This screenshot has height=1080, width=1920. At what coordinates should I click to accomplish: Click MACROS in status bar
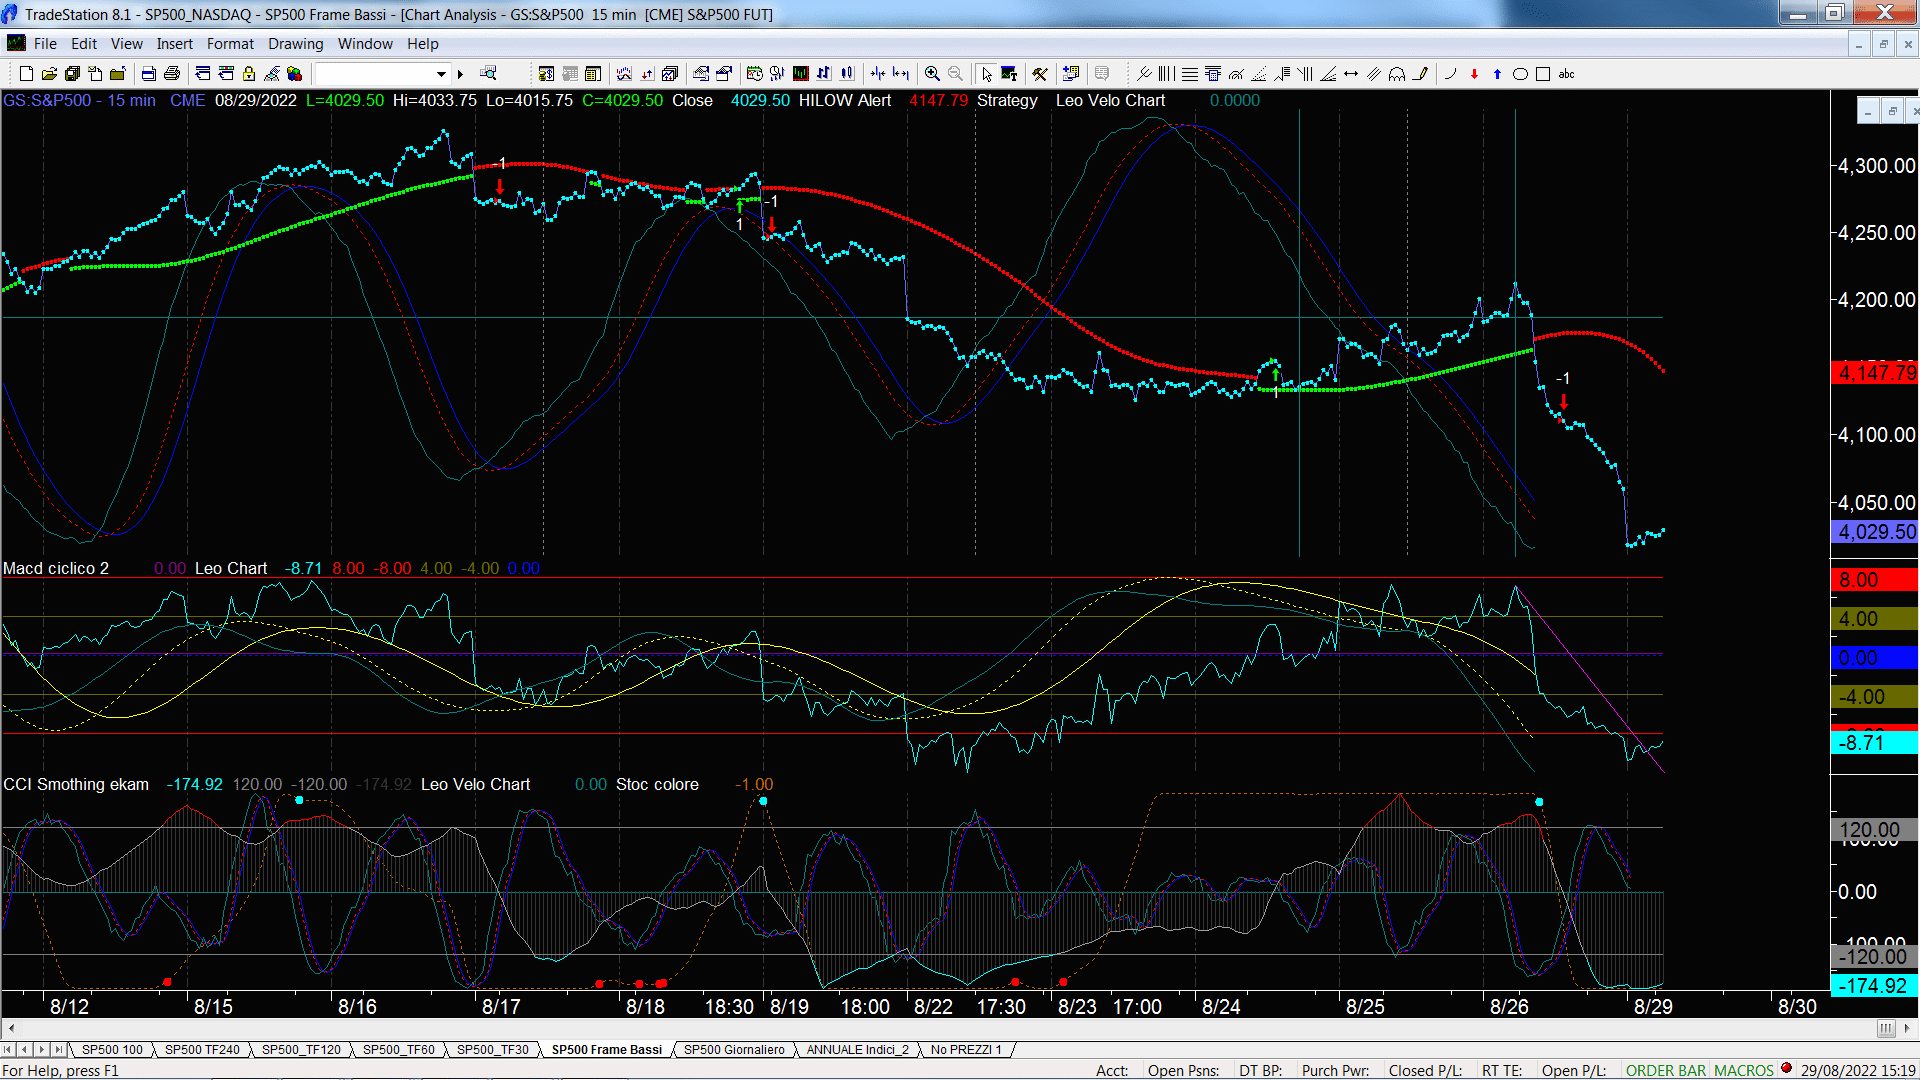tap(1743, 1071)
